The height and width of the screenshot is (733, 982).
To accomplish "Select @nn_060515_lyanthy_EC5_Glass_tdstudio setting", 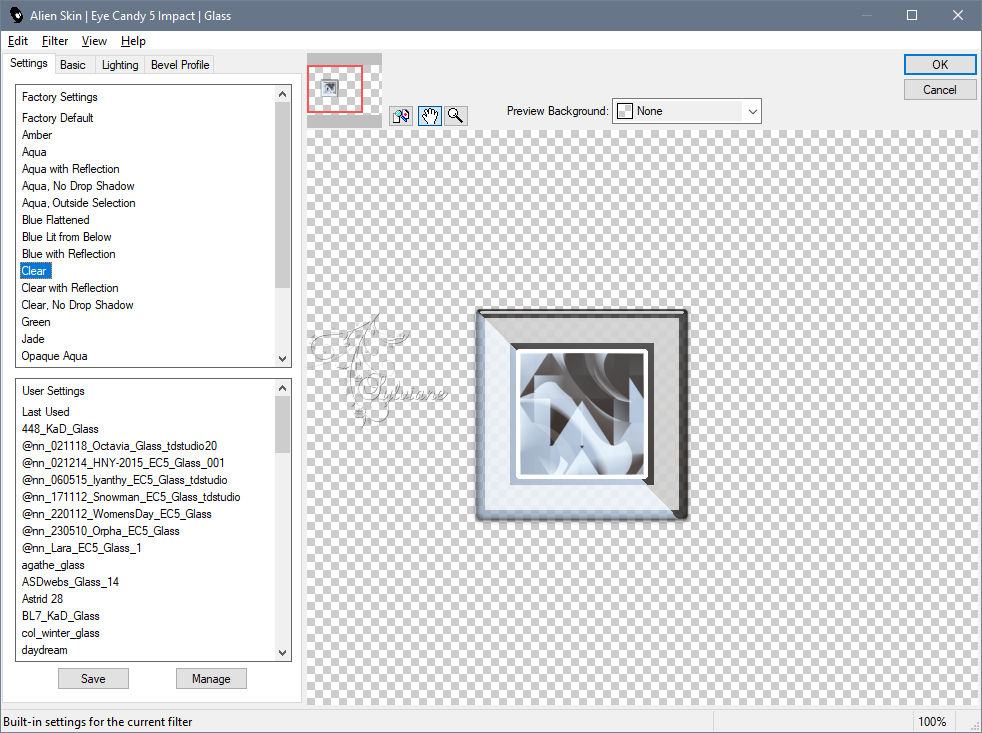I will [124, 479].
